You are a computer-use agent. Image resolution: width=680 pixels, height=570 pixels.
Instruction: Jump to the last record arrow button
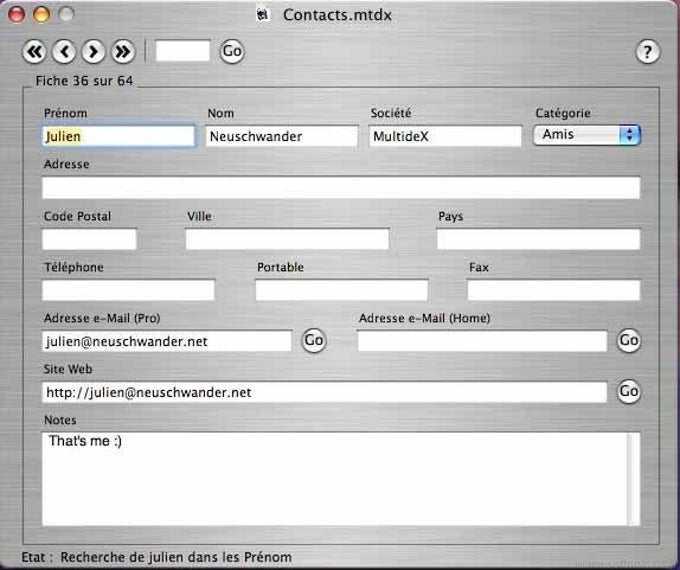coord(123,52)
